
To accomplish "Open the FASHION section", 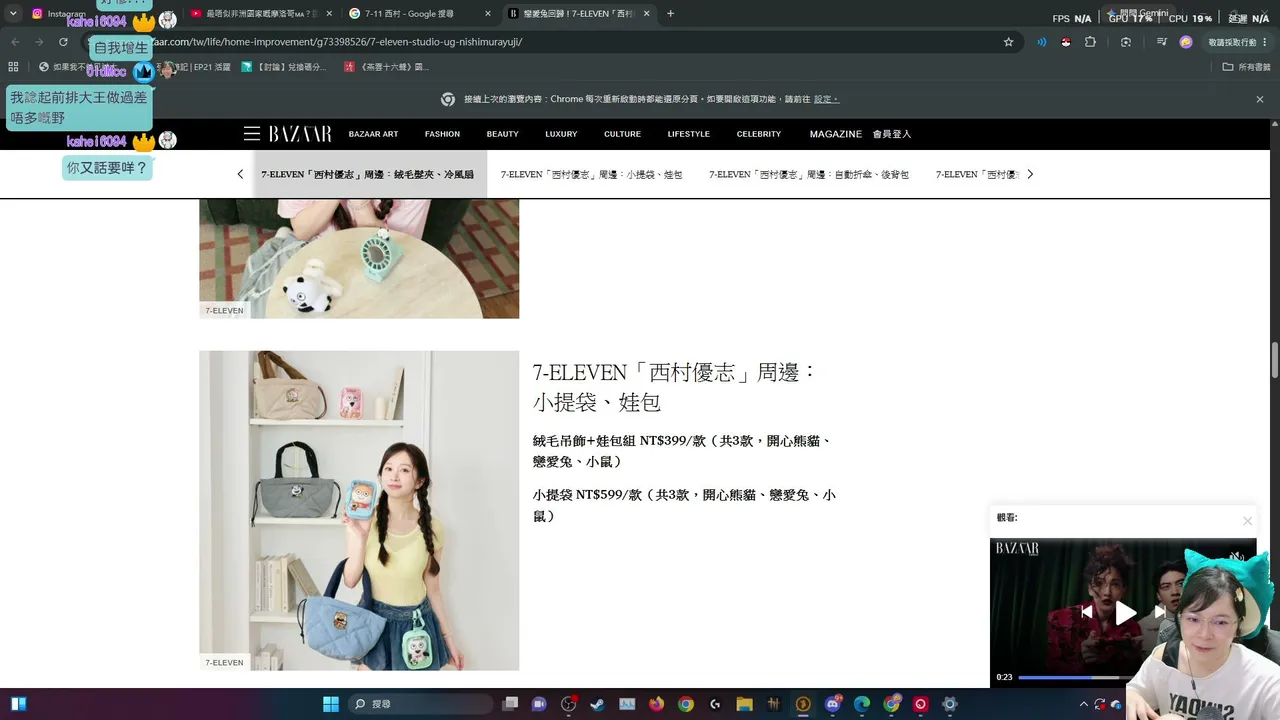I will (442, 134).
